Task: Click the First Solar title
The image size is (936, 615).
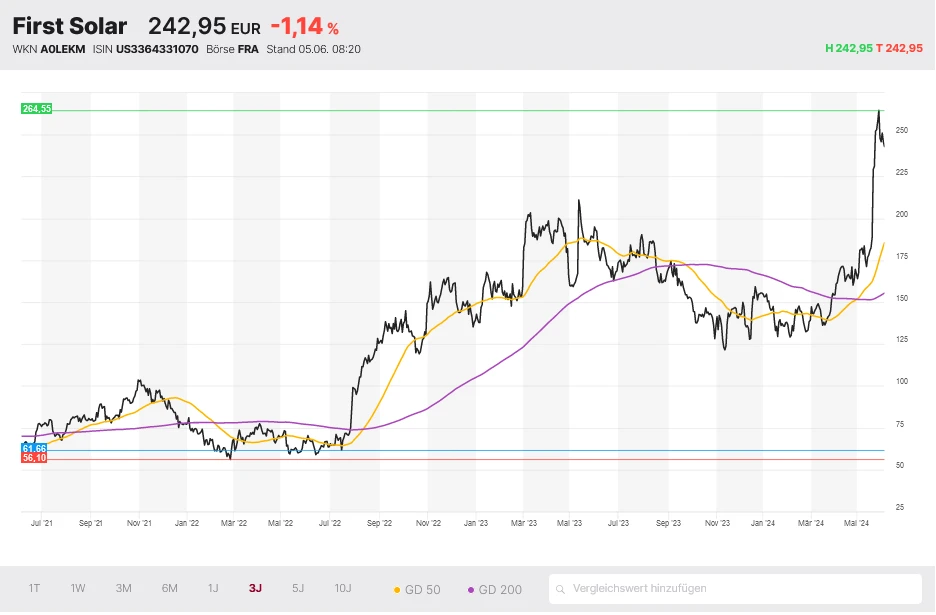Action: click(x=70, y=26)
